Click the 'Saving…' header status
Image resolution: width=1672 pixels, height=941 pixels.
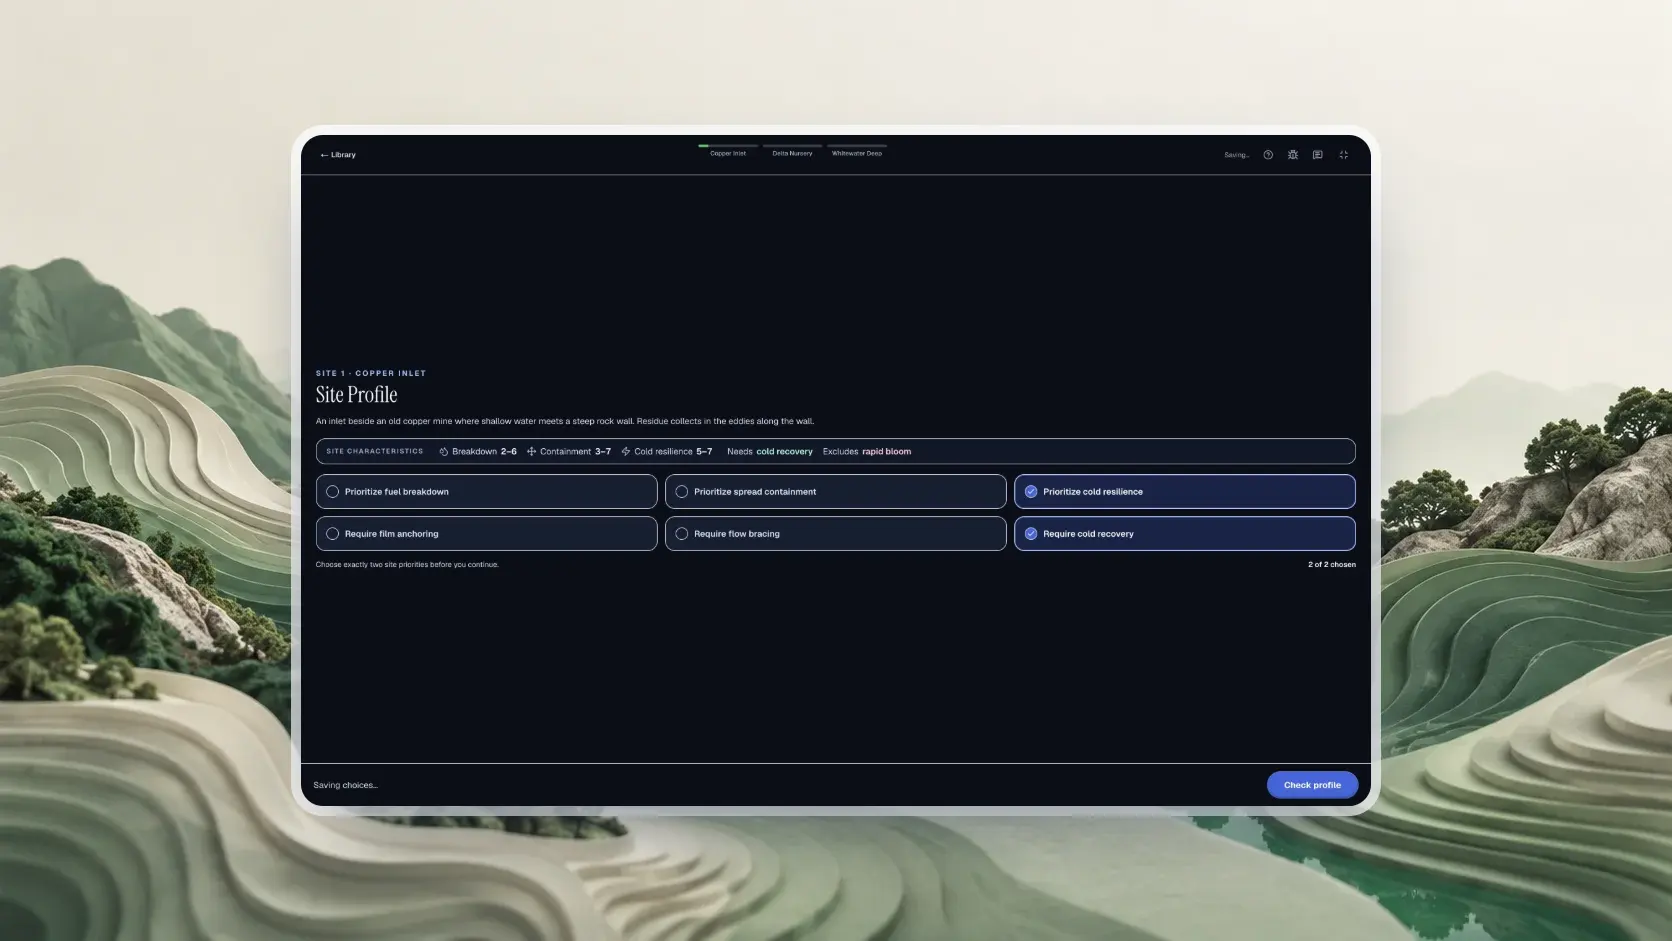click(1237, 155)
